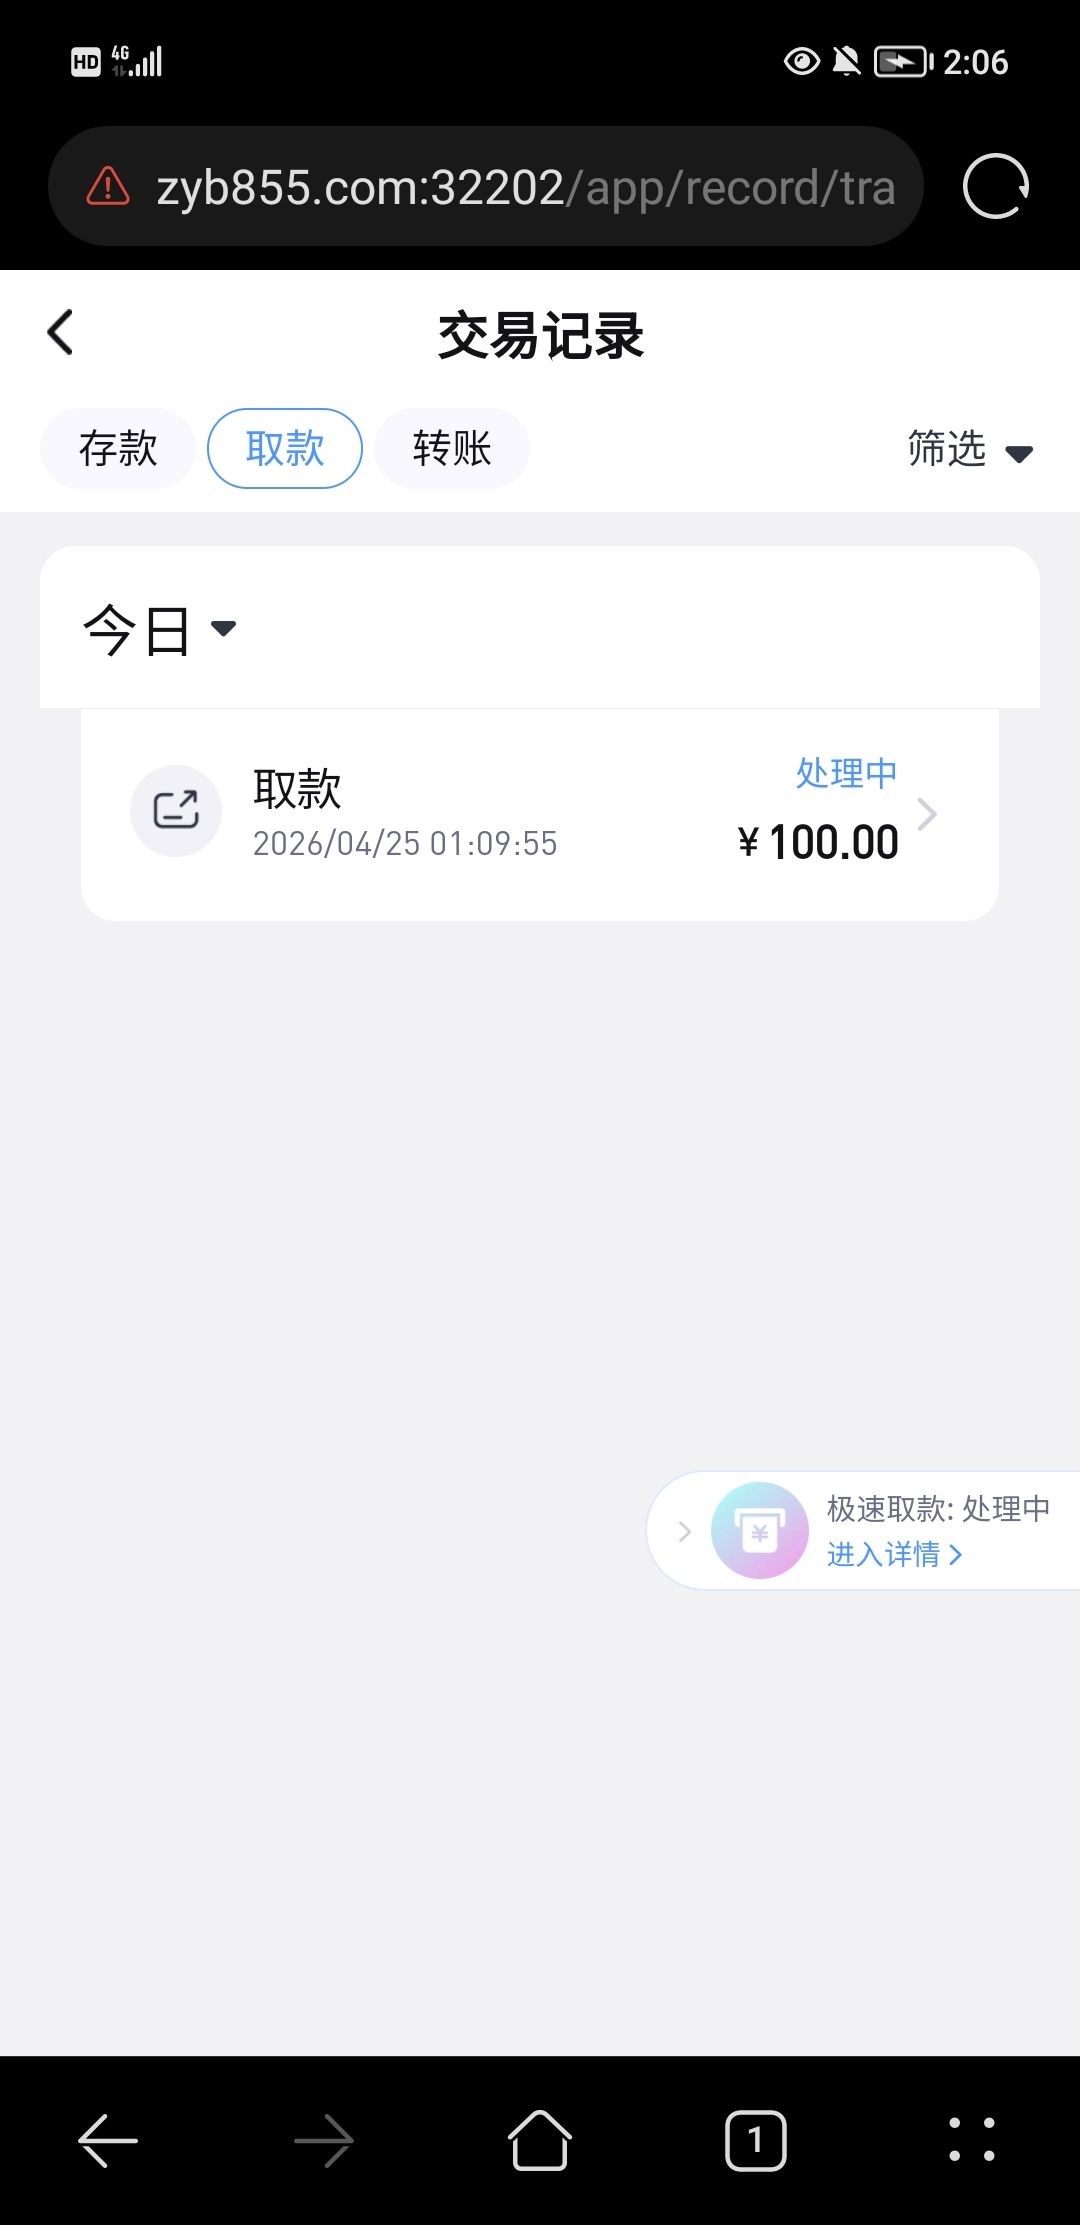This screenshot has width=1080, height=2225.
Task: Reload the page with the refresh icon
Action: pyautogui.click(x=995, y=186)
